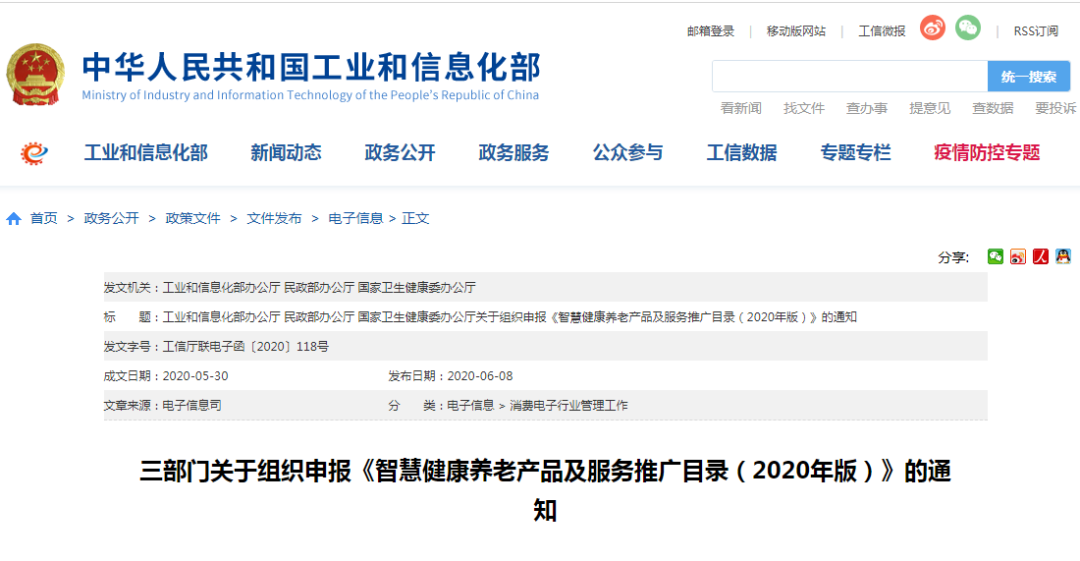Open the 工业和信息化部 menu
This screenshot has height=561, width=1080.
coord(146,152)
